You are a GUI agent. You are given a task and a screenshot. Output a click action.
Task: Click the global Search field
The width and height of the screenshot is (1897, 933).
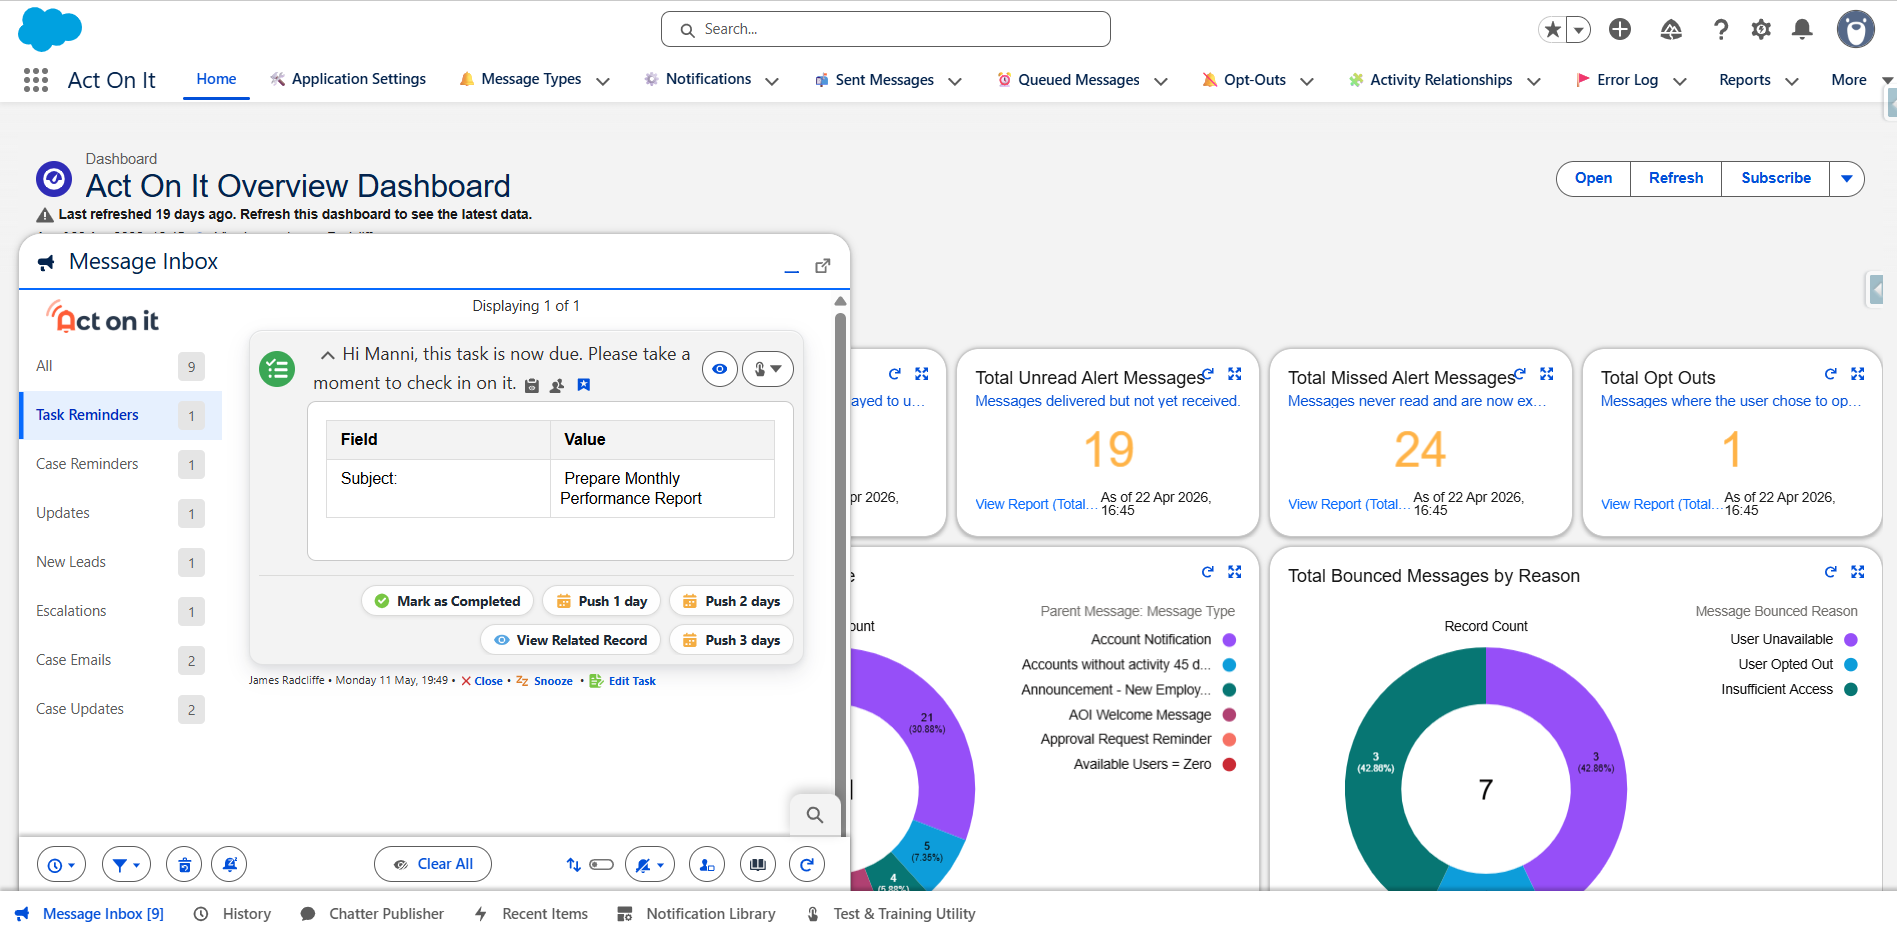coord(886,29)
